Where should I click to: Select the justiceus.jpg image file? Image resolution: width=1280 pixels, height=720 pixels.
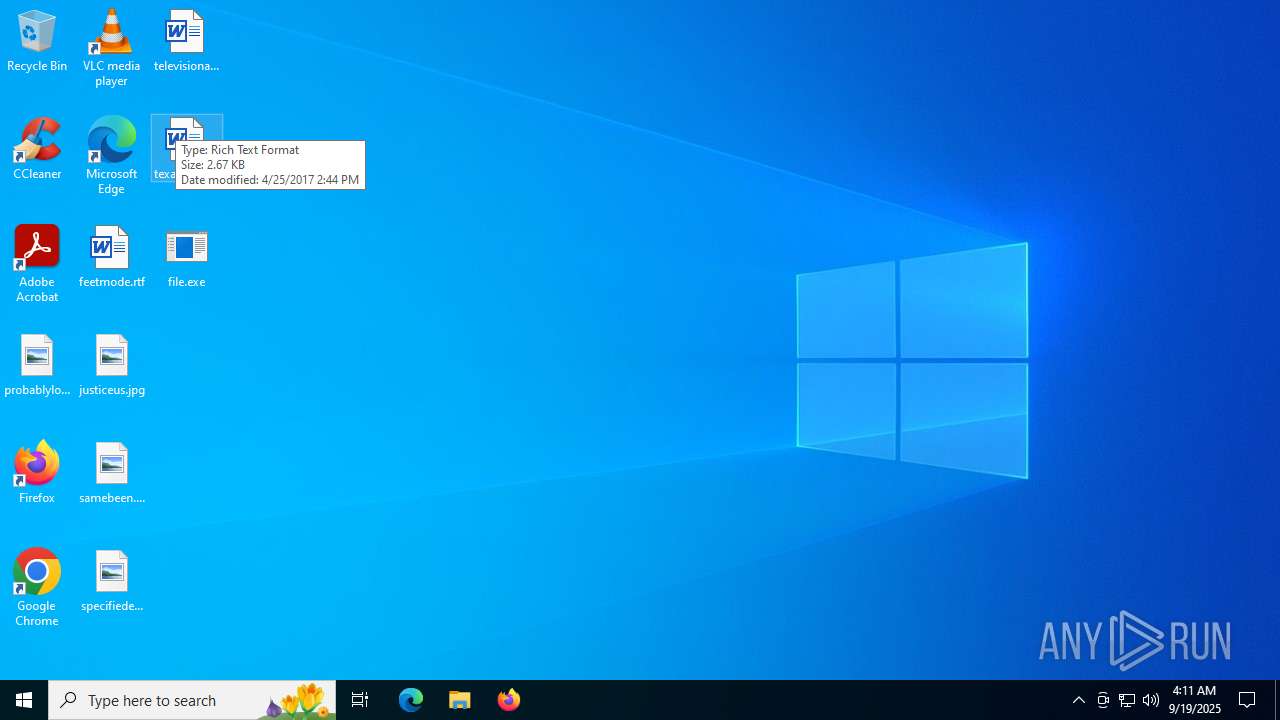[111, 366]
